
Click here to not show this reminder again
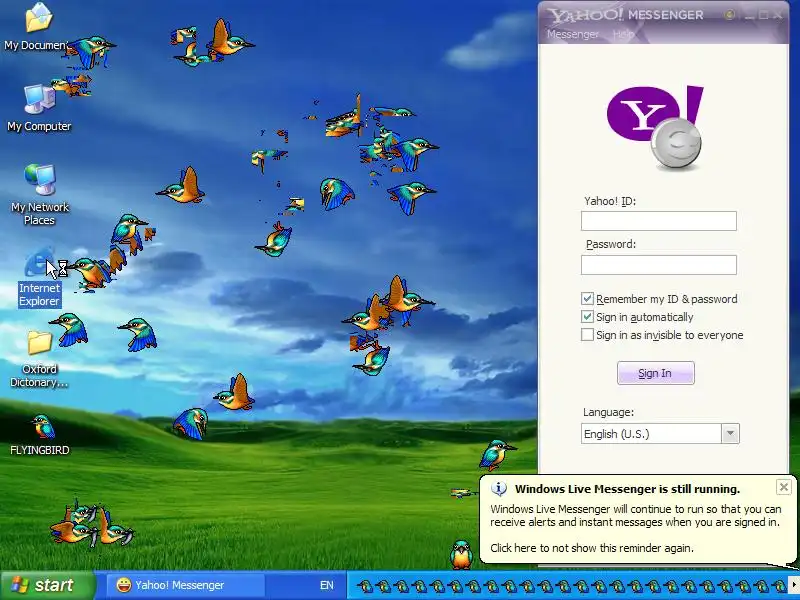tap(592, 548)
